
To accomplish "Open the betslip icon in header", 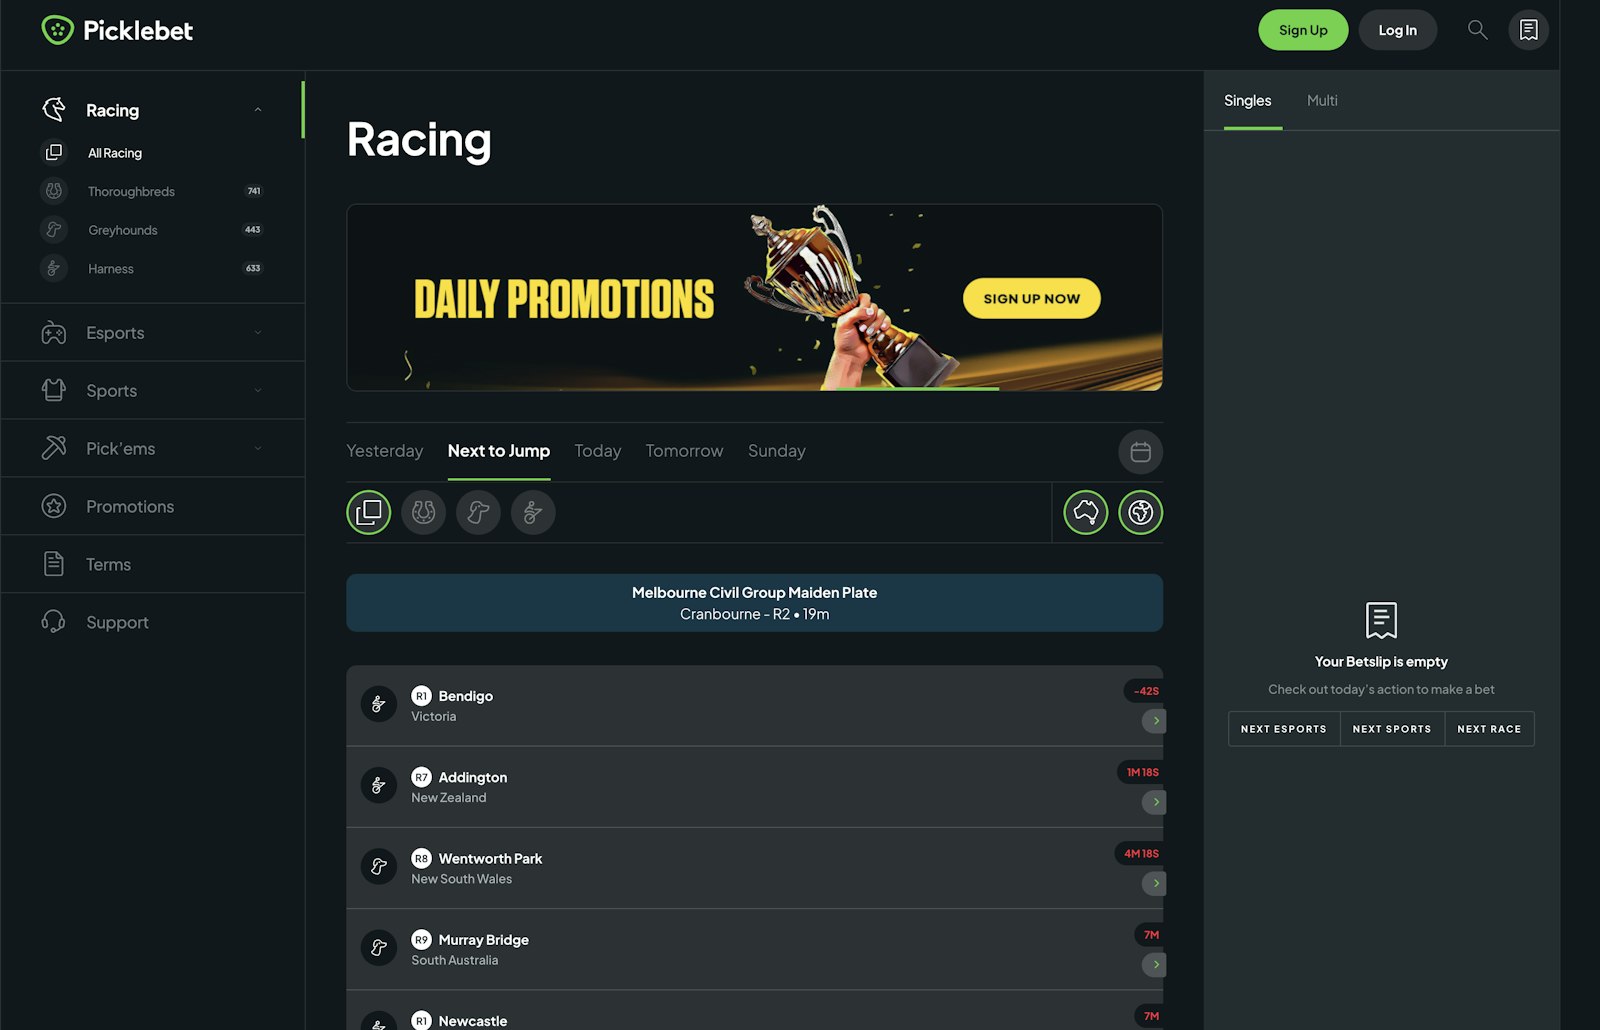I will pos(1528,30).
